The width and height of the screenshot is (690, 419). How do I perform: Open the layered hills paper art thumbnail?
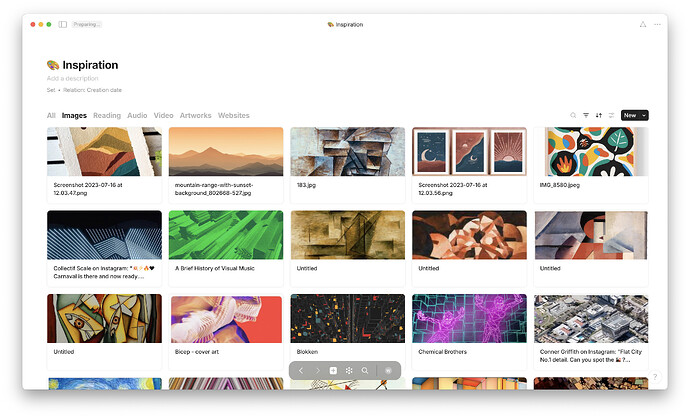pos(104,152)
